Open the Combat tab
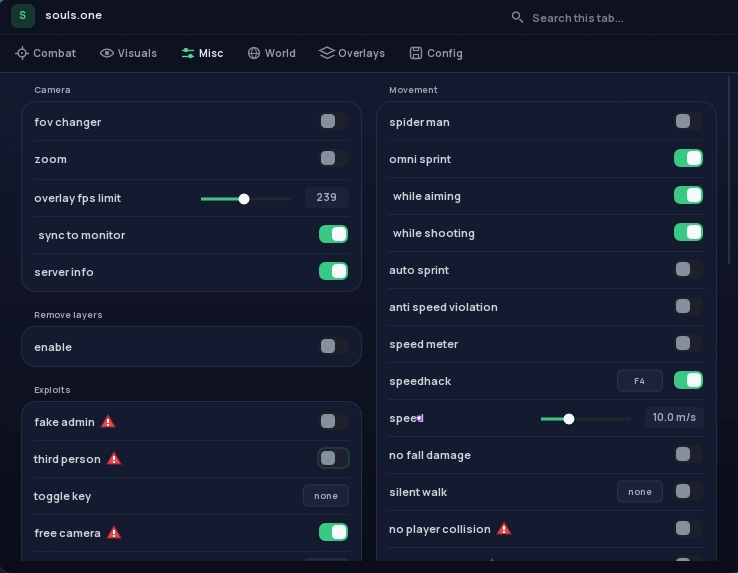738x573 pixels. click(46, 53)
